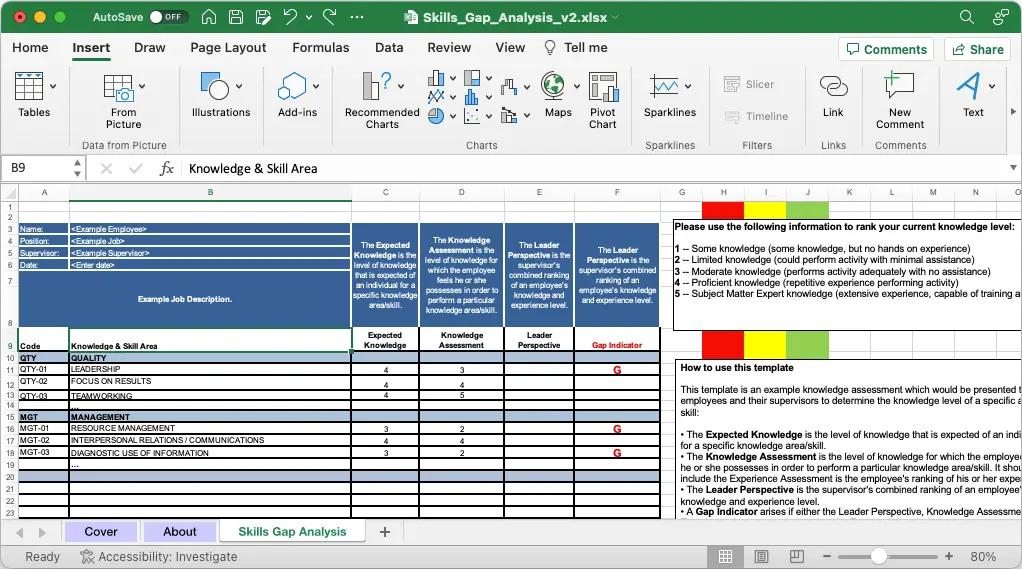Click the Tell me search box
Image resolution: width=1022 pixels, height=569 pixels.
coord(576,48)
